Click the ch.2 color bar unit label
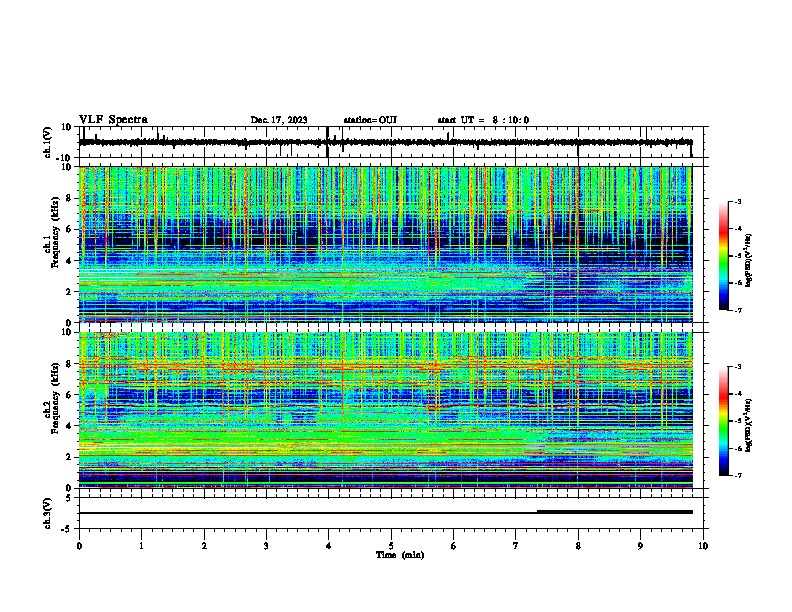Image resolution: width=792 pixels, height=612 pixels. point(749,425)
